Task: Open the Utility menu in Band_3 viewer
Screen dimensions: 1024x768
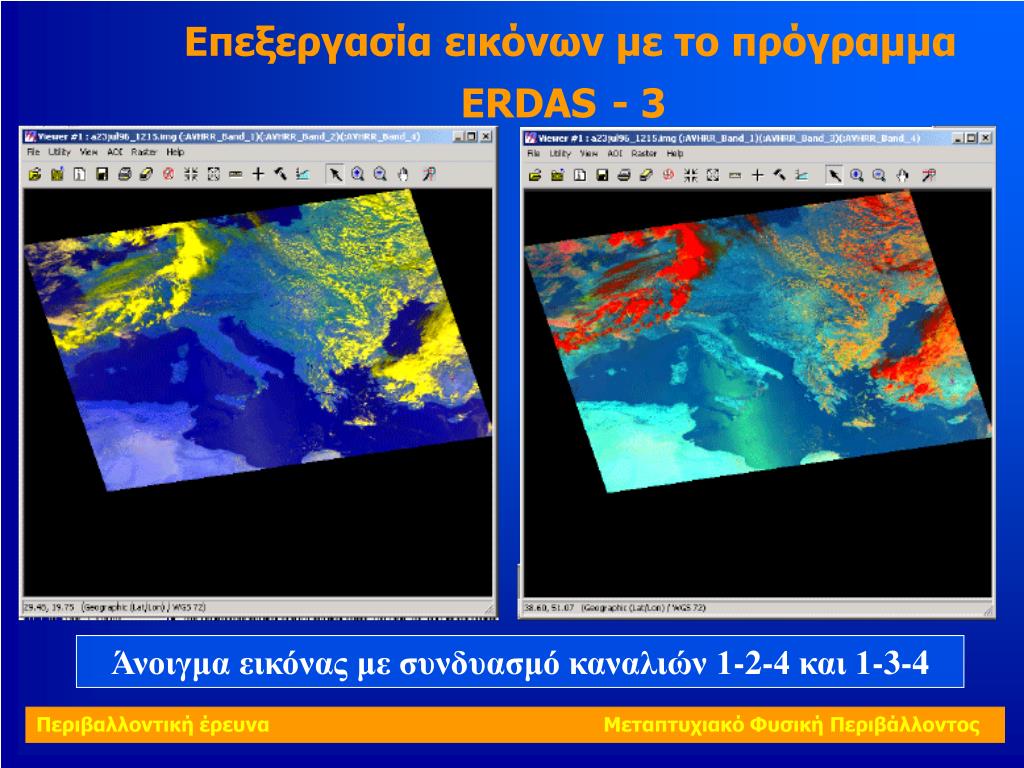Action: point(560,153)
